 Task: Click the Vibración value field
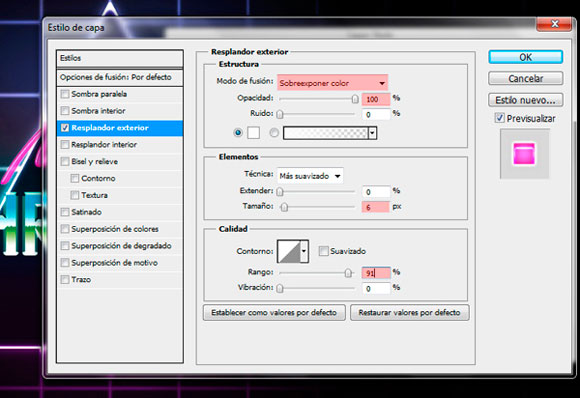376,289
